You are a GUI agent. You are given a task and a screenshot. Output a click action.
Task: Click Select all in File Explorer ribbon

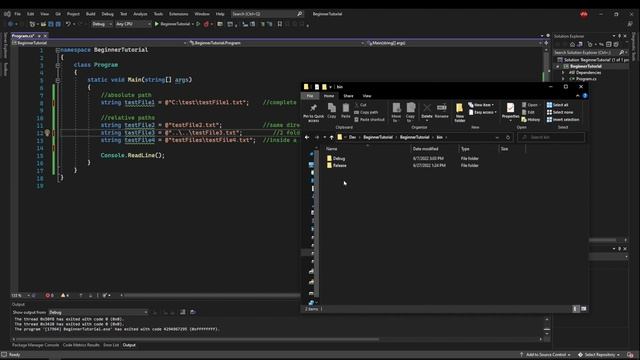pos(557,105)
